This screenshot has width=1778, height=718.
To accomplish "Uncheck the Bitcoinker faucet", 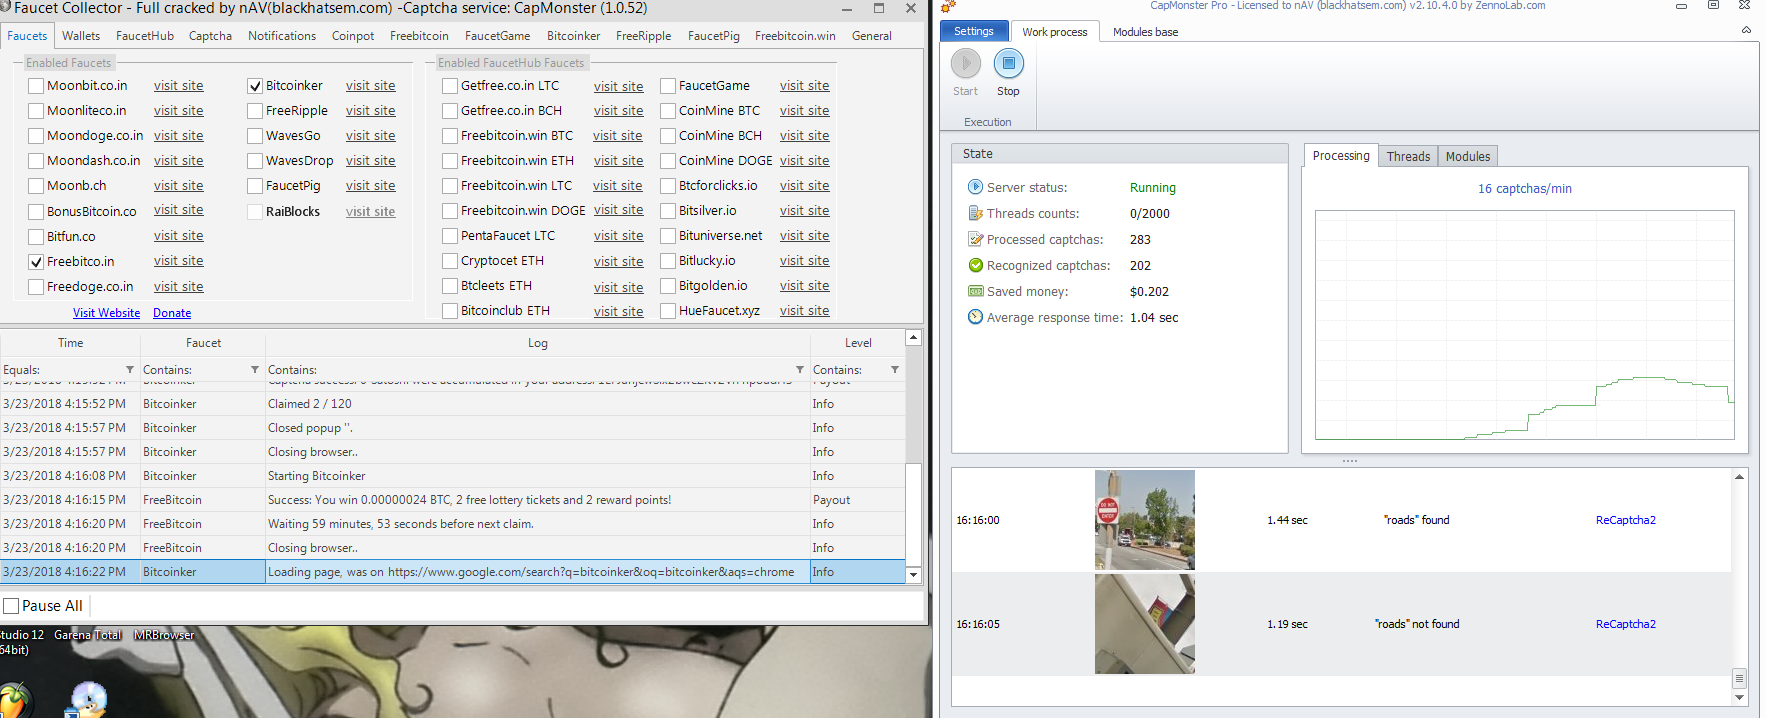I will click(x=255, y=86).
